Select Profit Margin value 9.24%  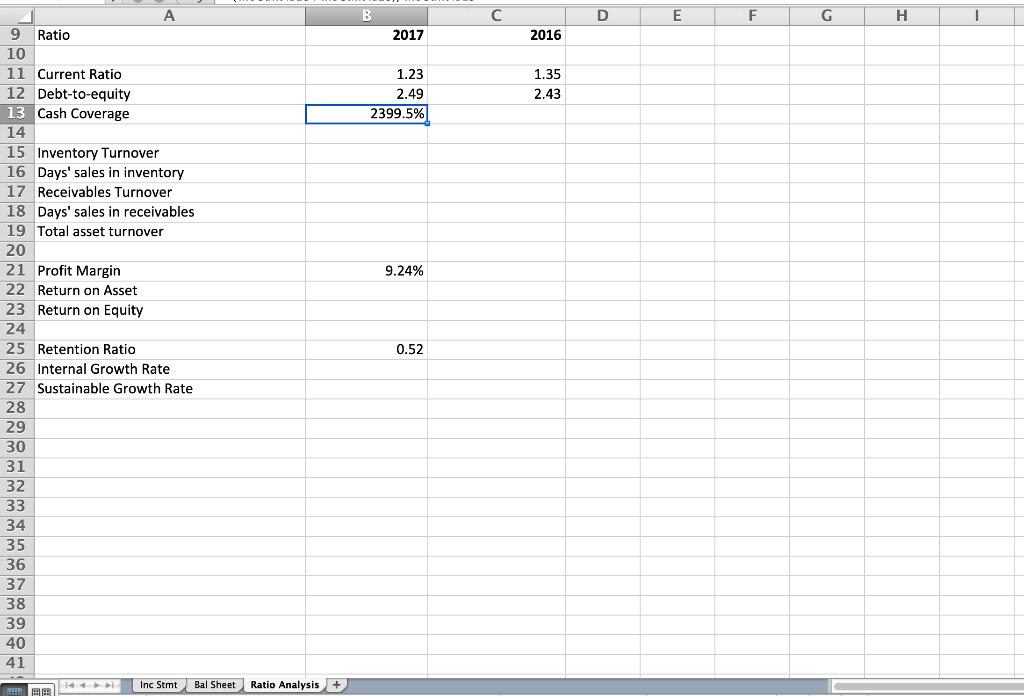point(366,271)
